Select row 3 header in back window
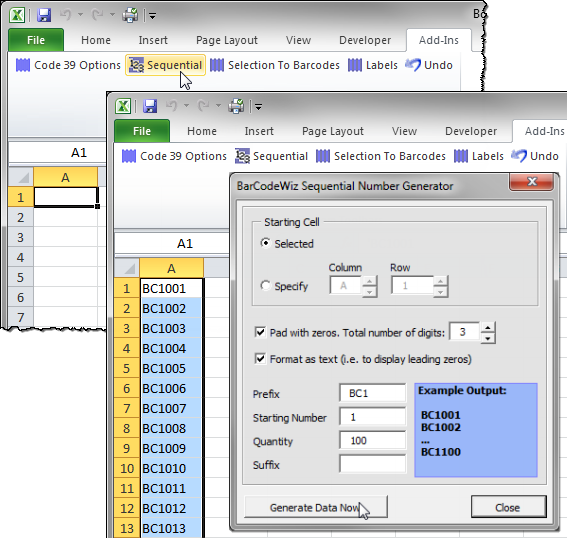 coord(21,237)
